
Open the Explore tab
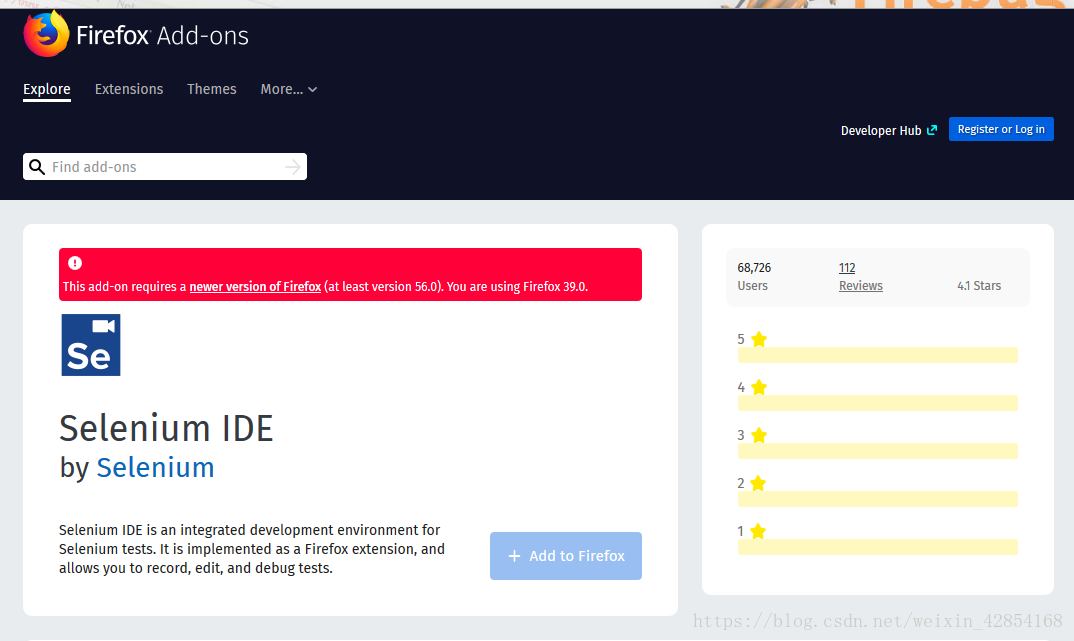point(47,89)
